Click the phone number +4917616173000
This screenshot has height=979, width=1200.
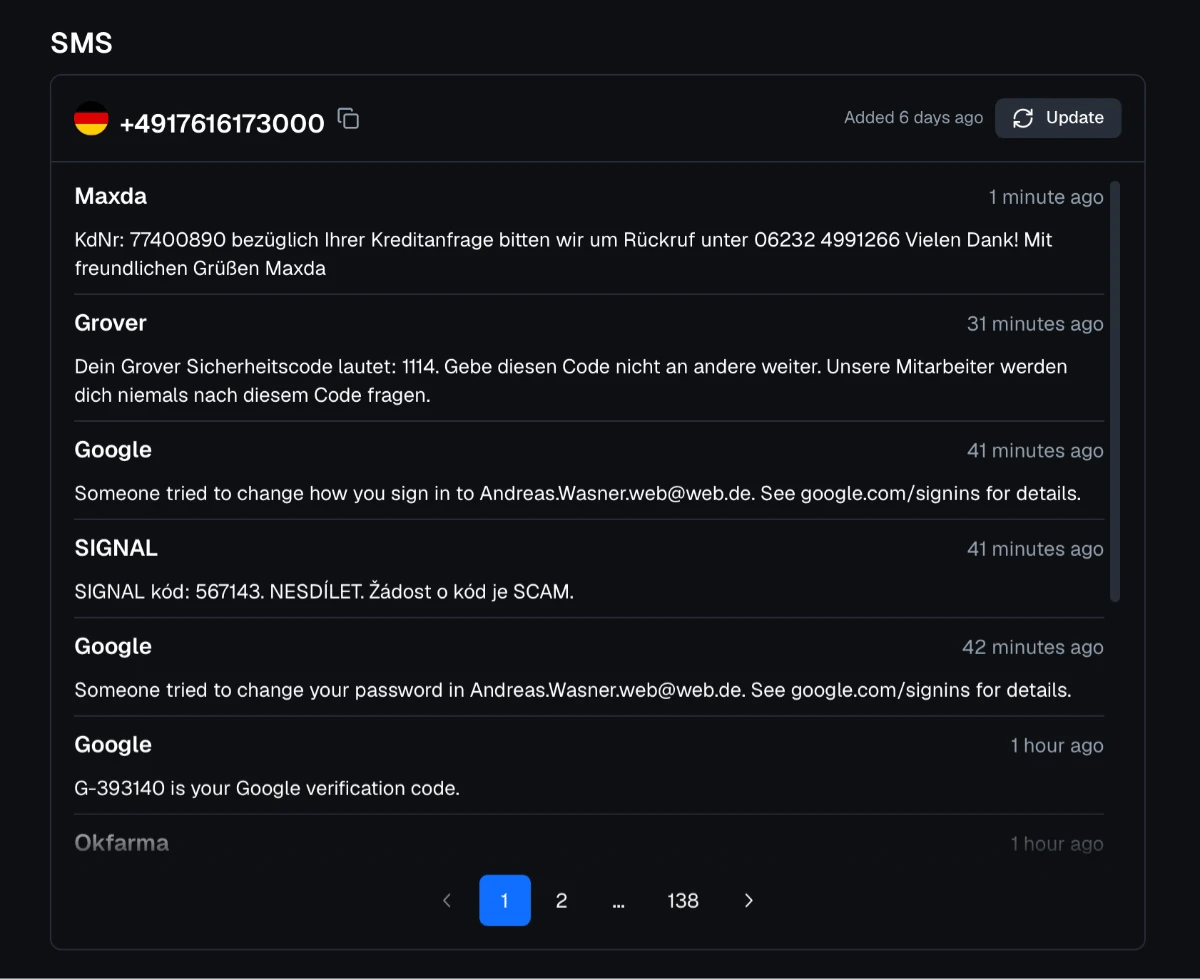pos(222,124)
